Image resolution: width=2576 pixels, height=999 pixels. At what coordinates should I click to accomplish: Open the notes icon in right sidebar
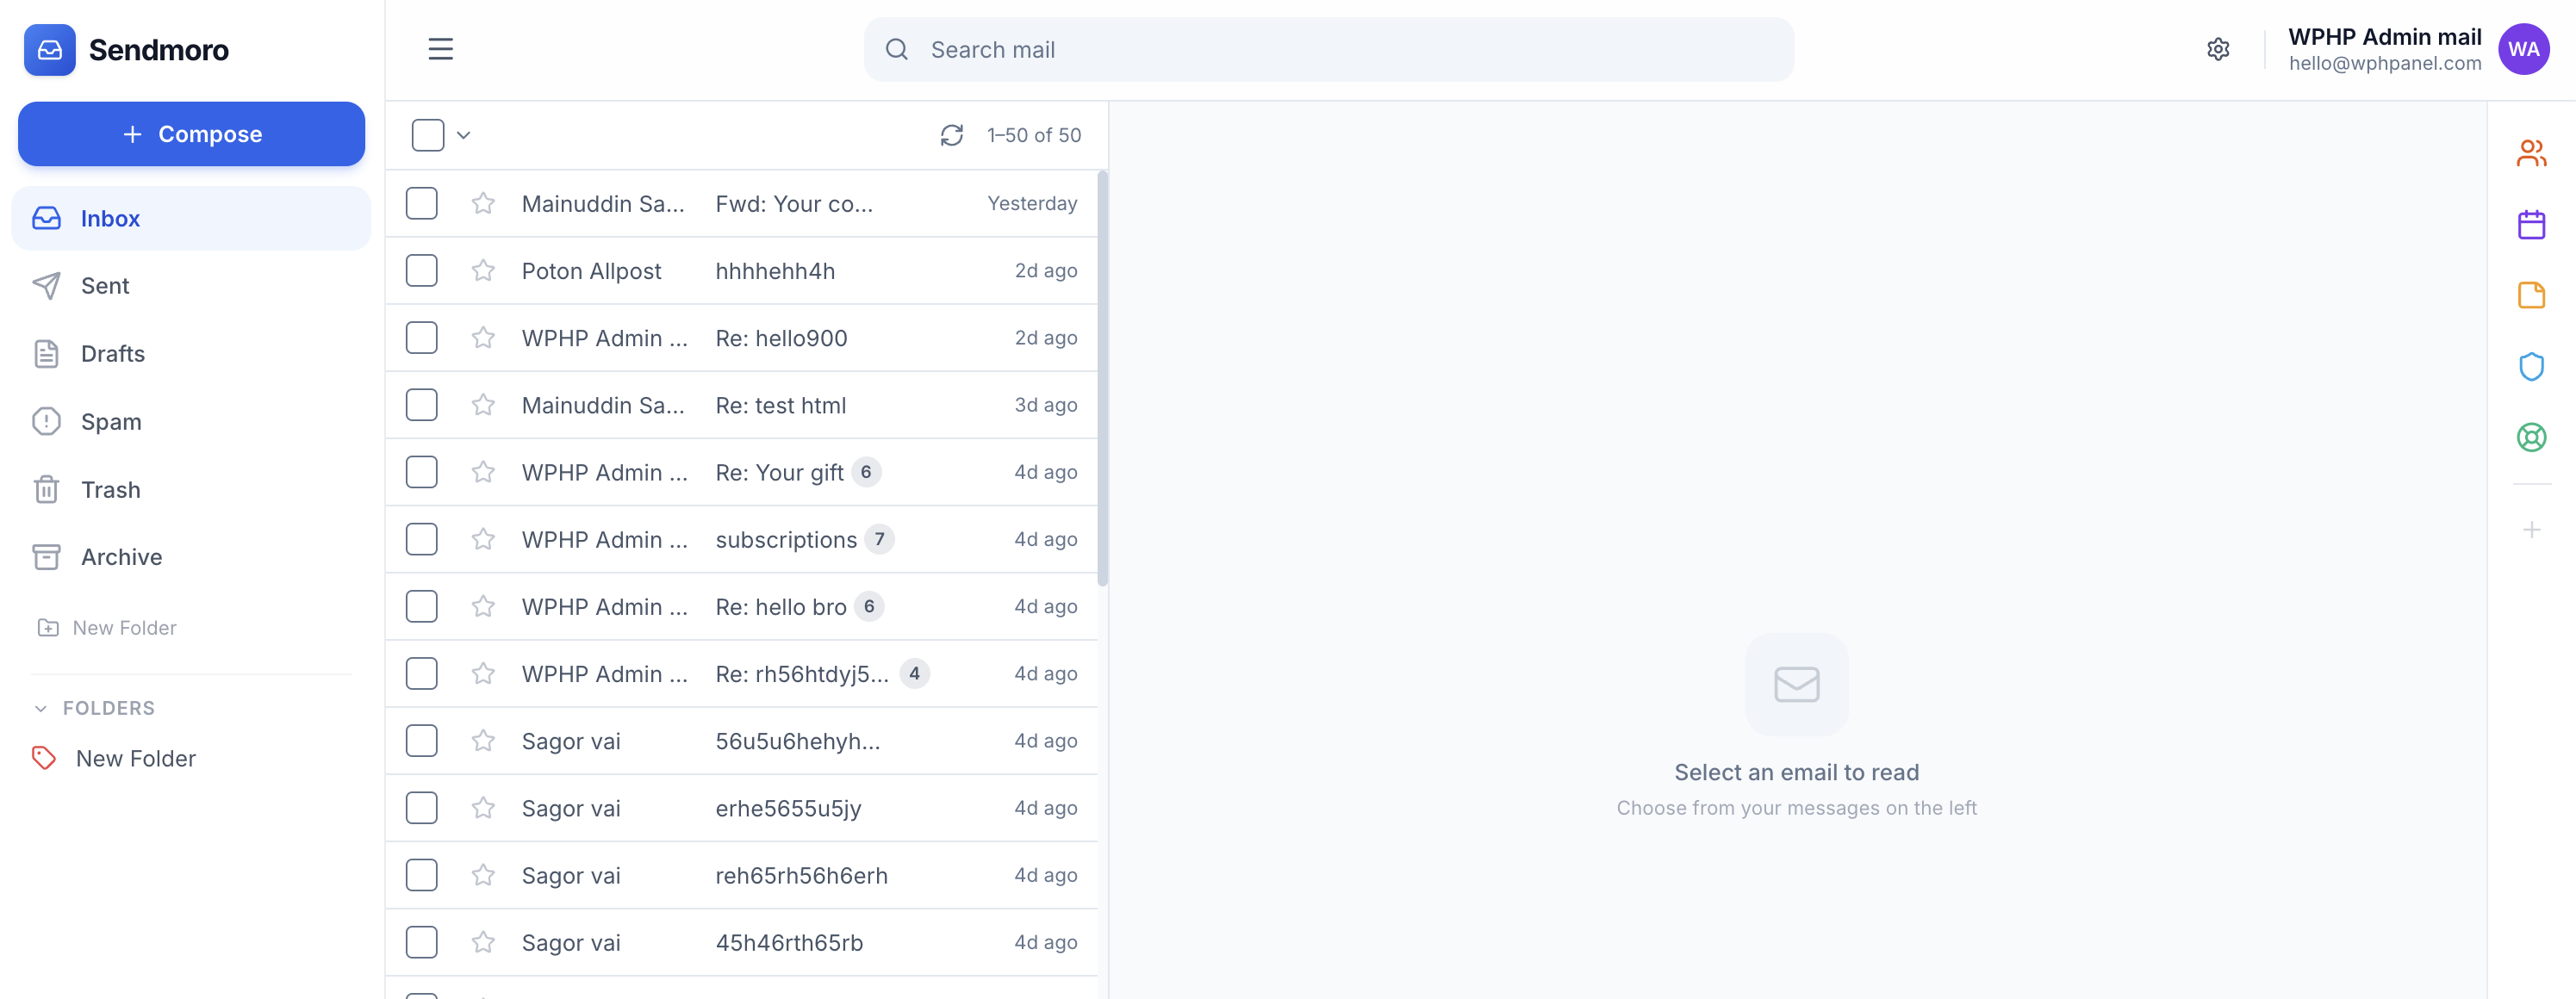click(2530, 295)
